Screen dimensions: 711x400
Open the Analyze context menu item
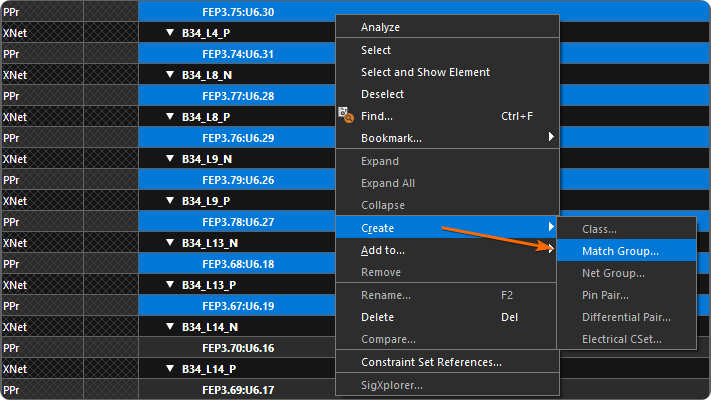380,27
